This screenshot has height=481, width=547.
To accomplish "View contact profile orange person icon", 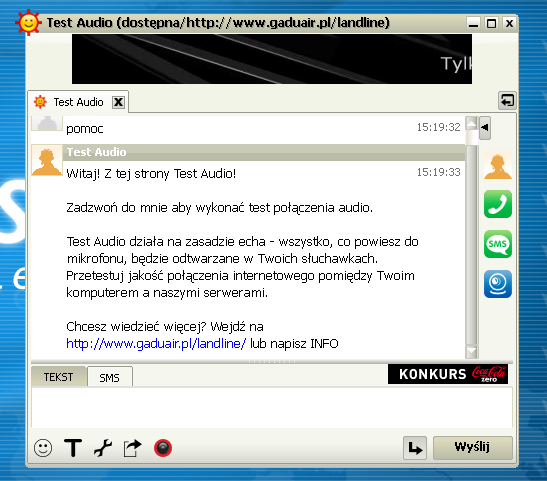I will (498, 165).
